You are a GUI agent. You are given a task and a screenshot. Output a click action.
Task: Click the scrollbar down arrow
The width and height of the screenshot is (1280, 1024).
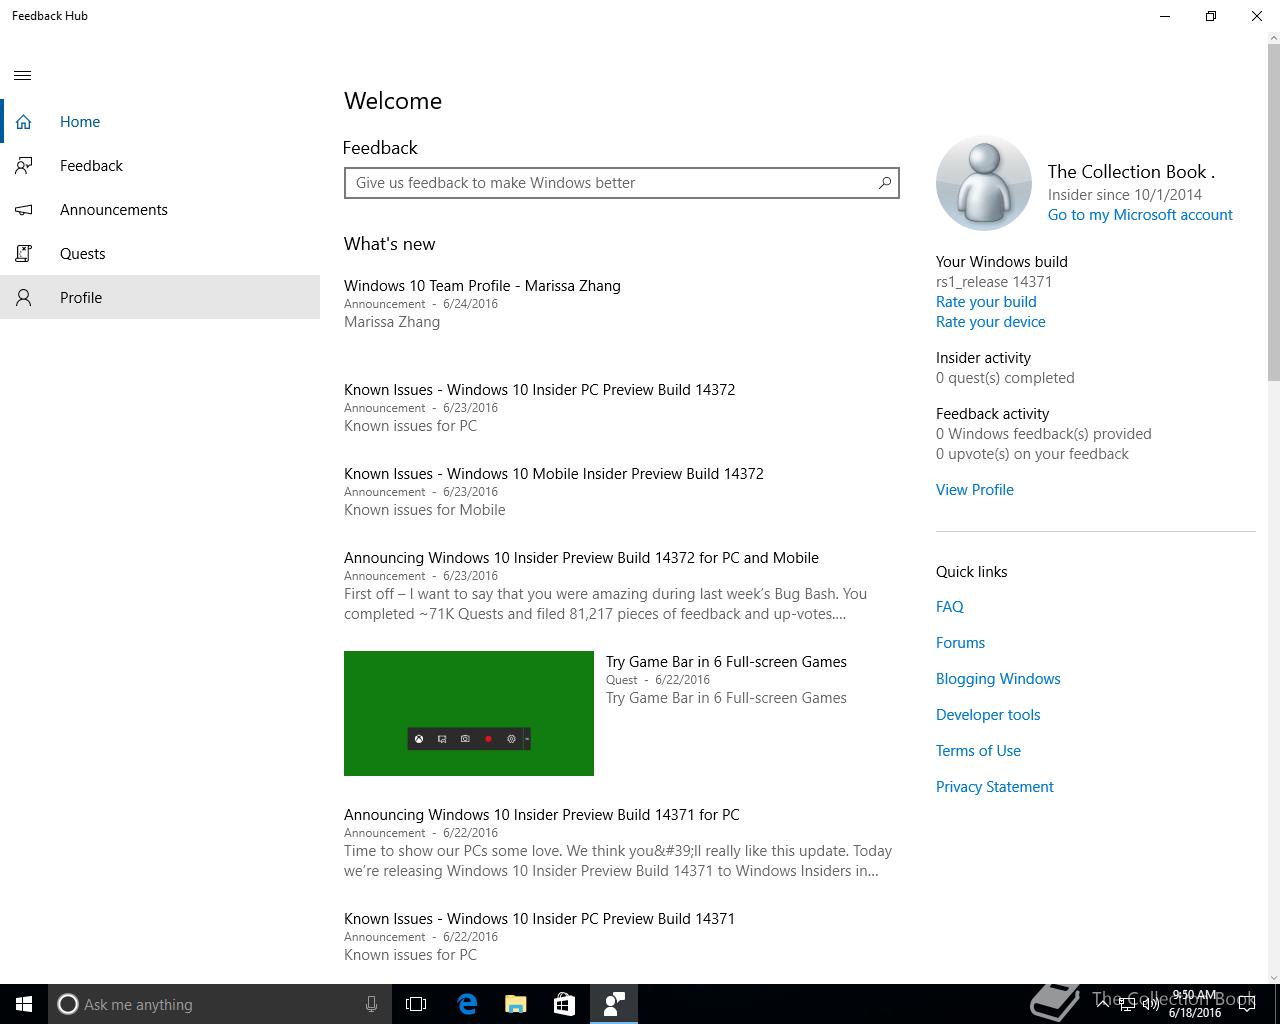(x=1273, y=977)
